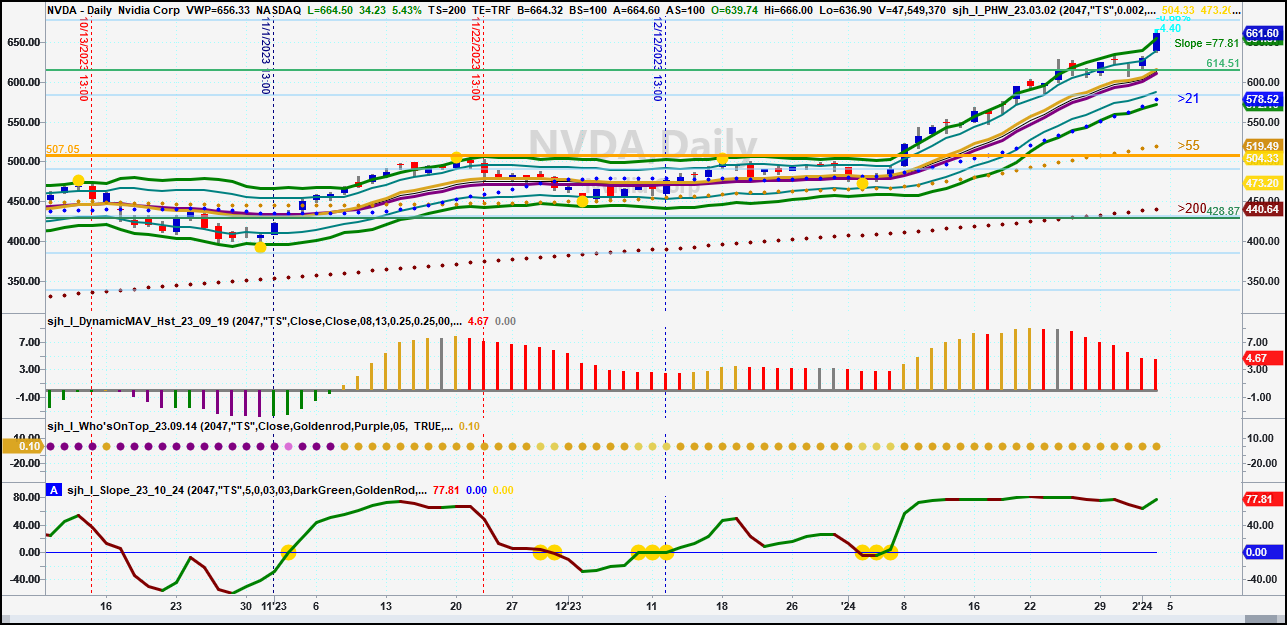Screen dimensions: 1287x625
Task: Click the "11'23" date axis label
Action: pos(274,607)
